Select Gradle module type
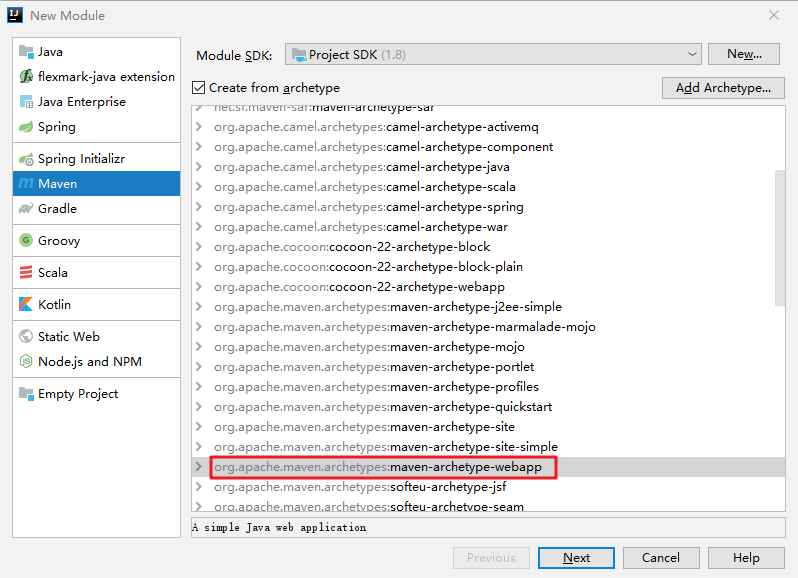Viewport: 798px width, 578px height. click(x=97, y=209)
